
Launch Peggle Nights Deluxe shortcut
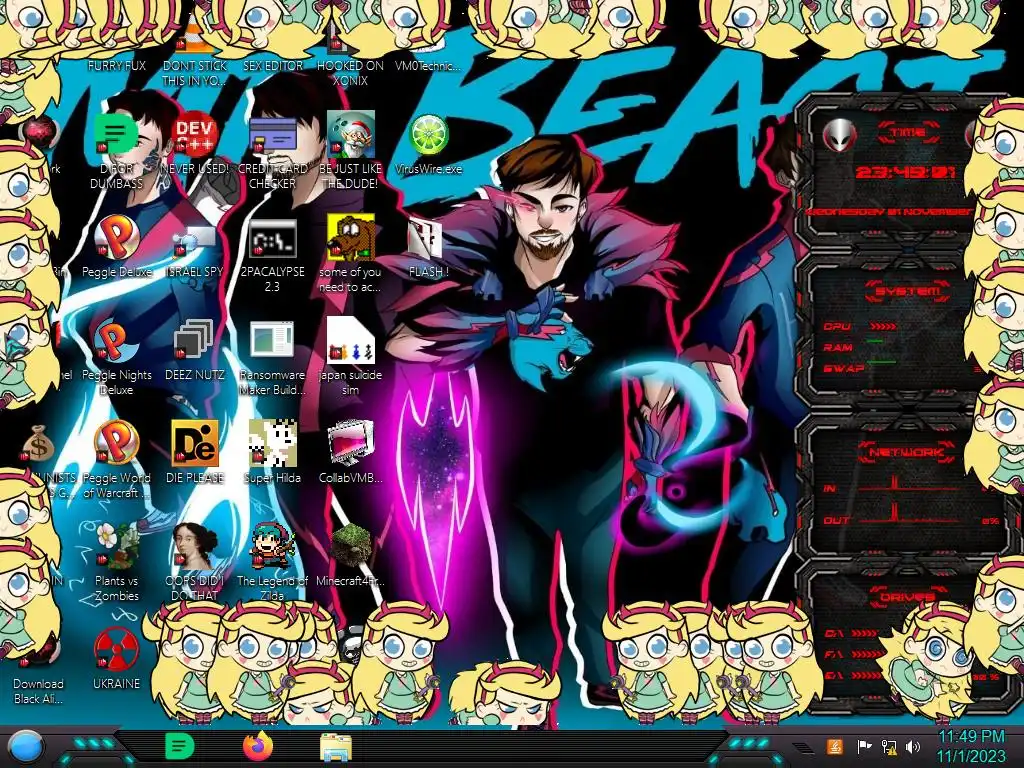click(116, 342)
